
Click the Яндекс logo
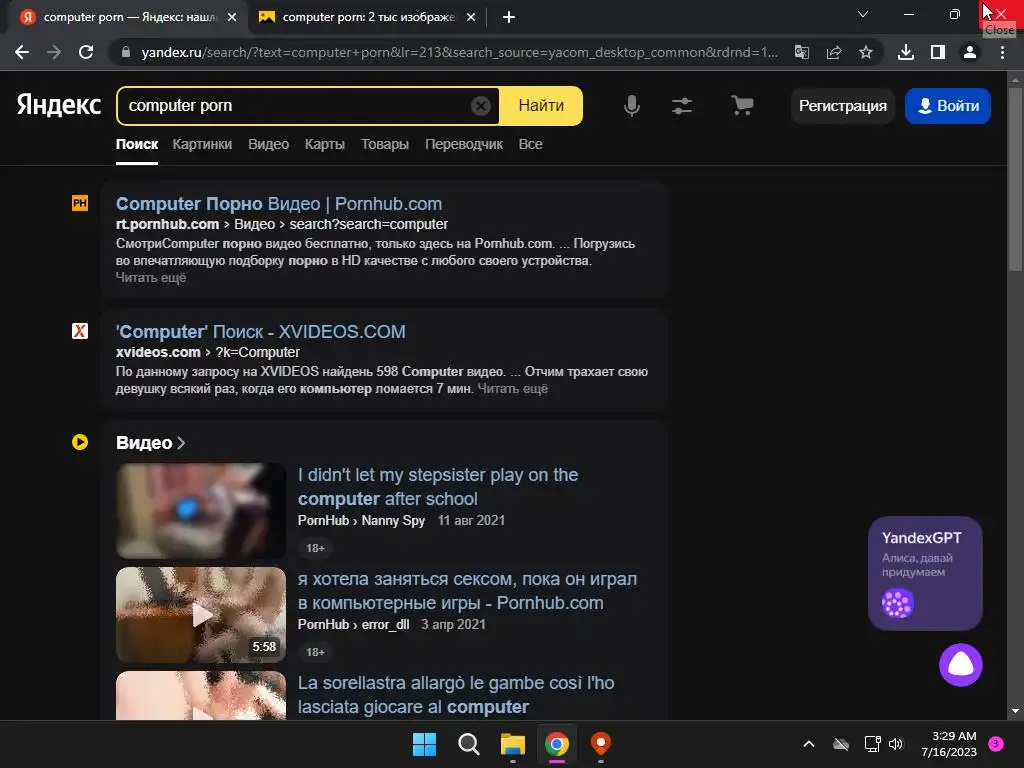pos(59,105)
